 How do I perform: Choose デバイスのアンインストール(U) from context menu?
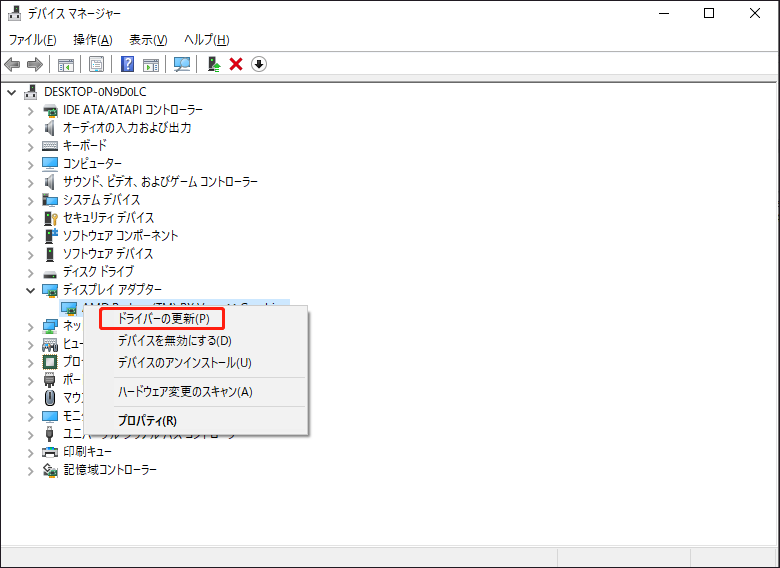point(185,363)
